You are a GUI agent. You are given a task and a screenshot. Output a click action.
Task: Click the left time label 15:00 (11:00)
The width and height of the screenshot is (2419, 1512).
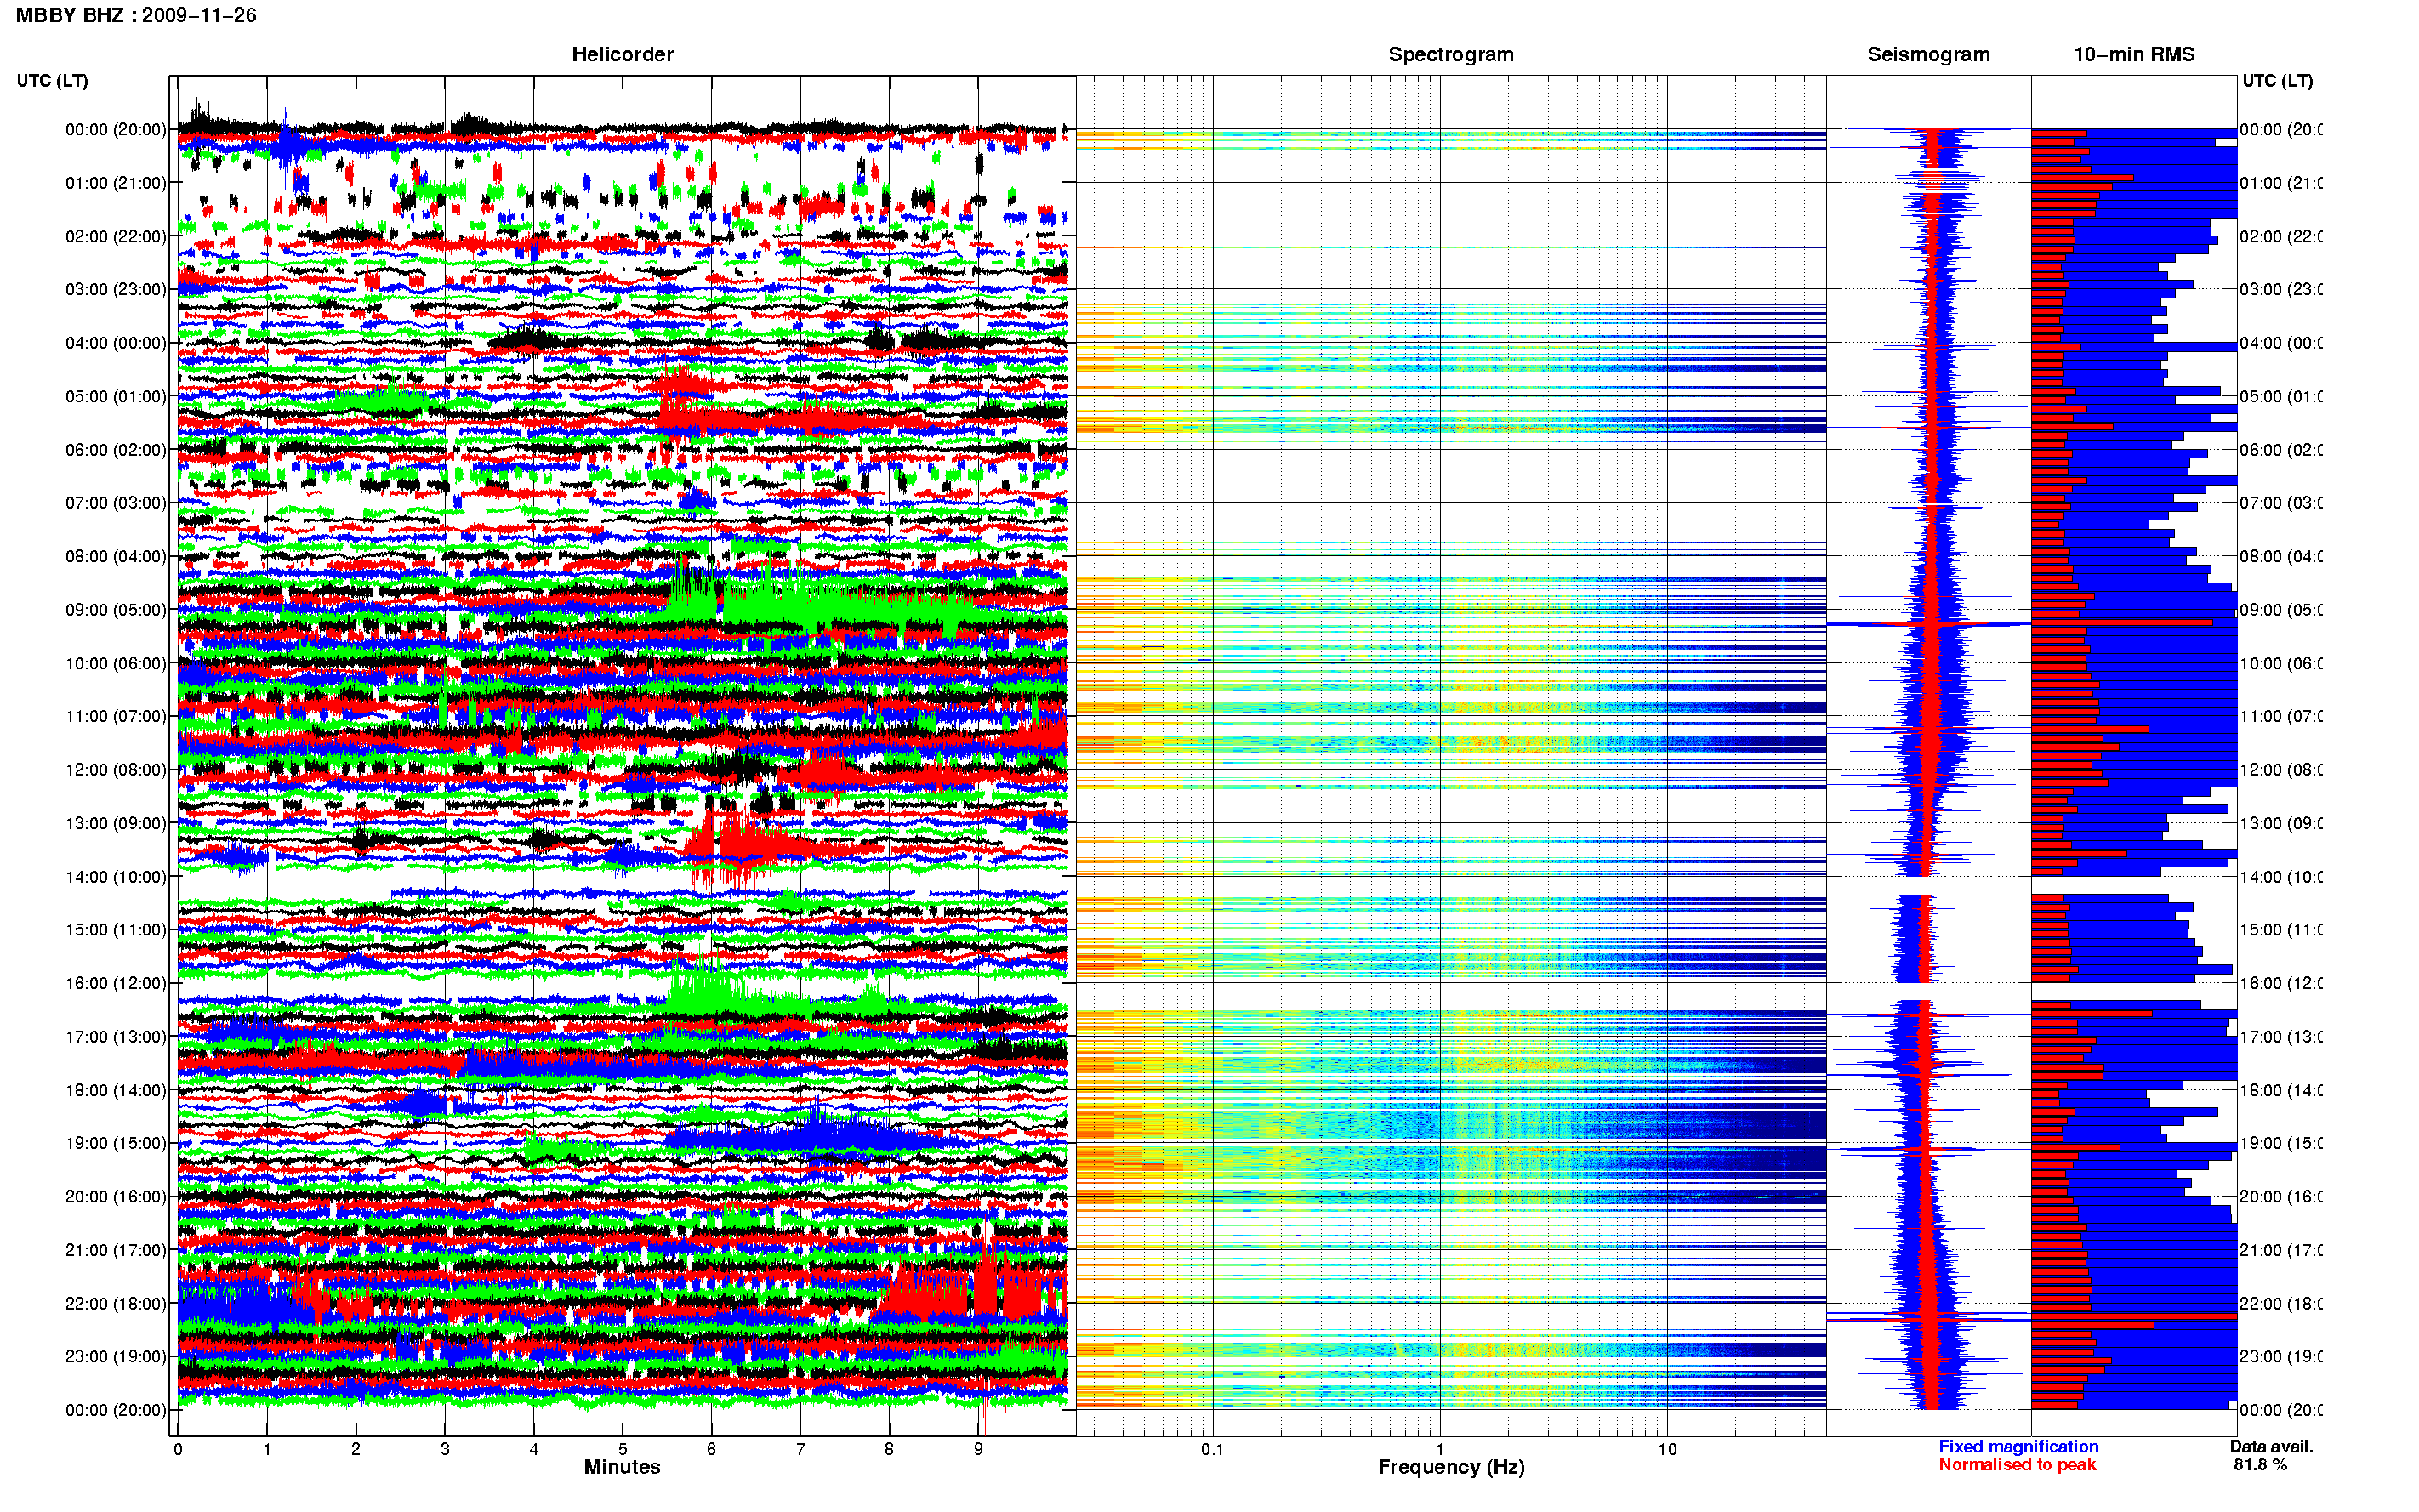pos(116,930)
